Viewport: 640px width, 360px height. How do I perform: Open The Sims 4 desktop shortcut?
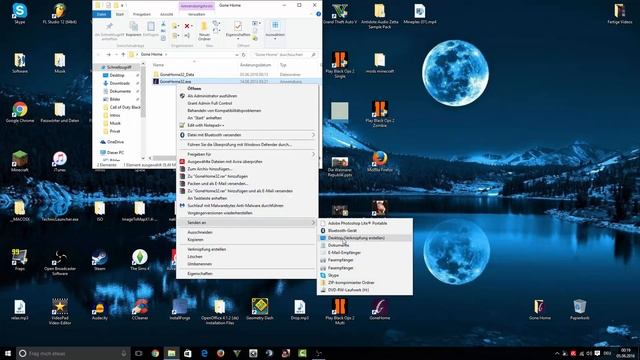tap(140, 260)
